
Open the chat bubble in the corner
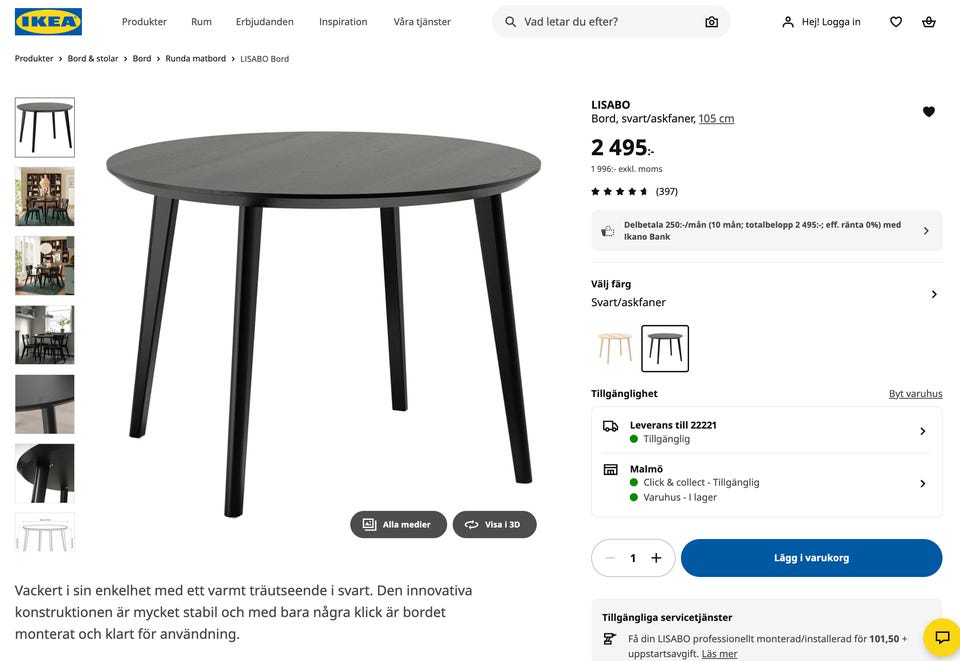pyautogui.click(x=941, y=637)
